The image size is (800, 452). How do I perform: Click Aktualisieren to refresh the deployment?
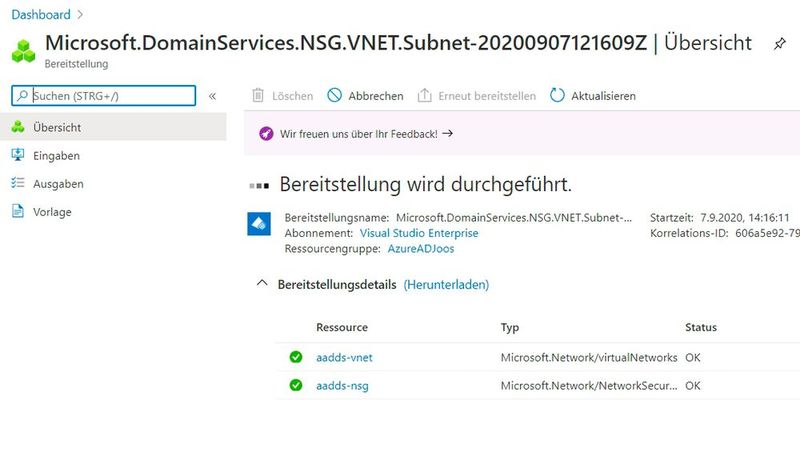pos(593,96)
